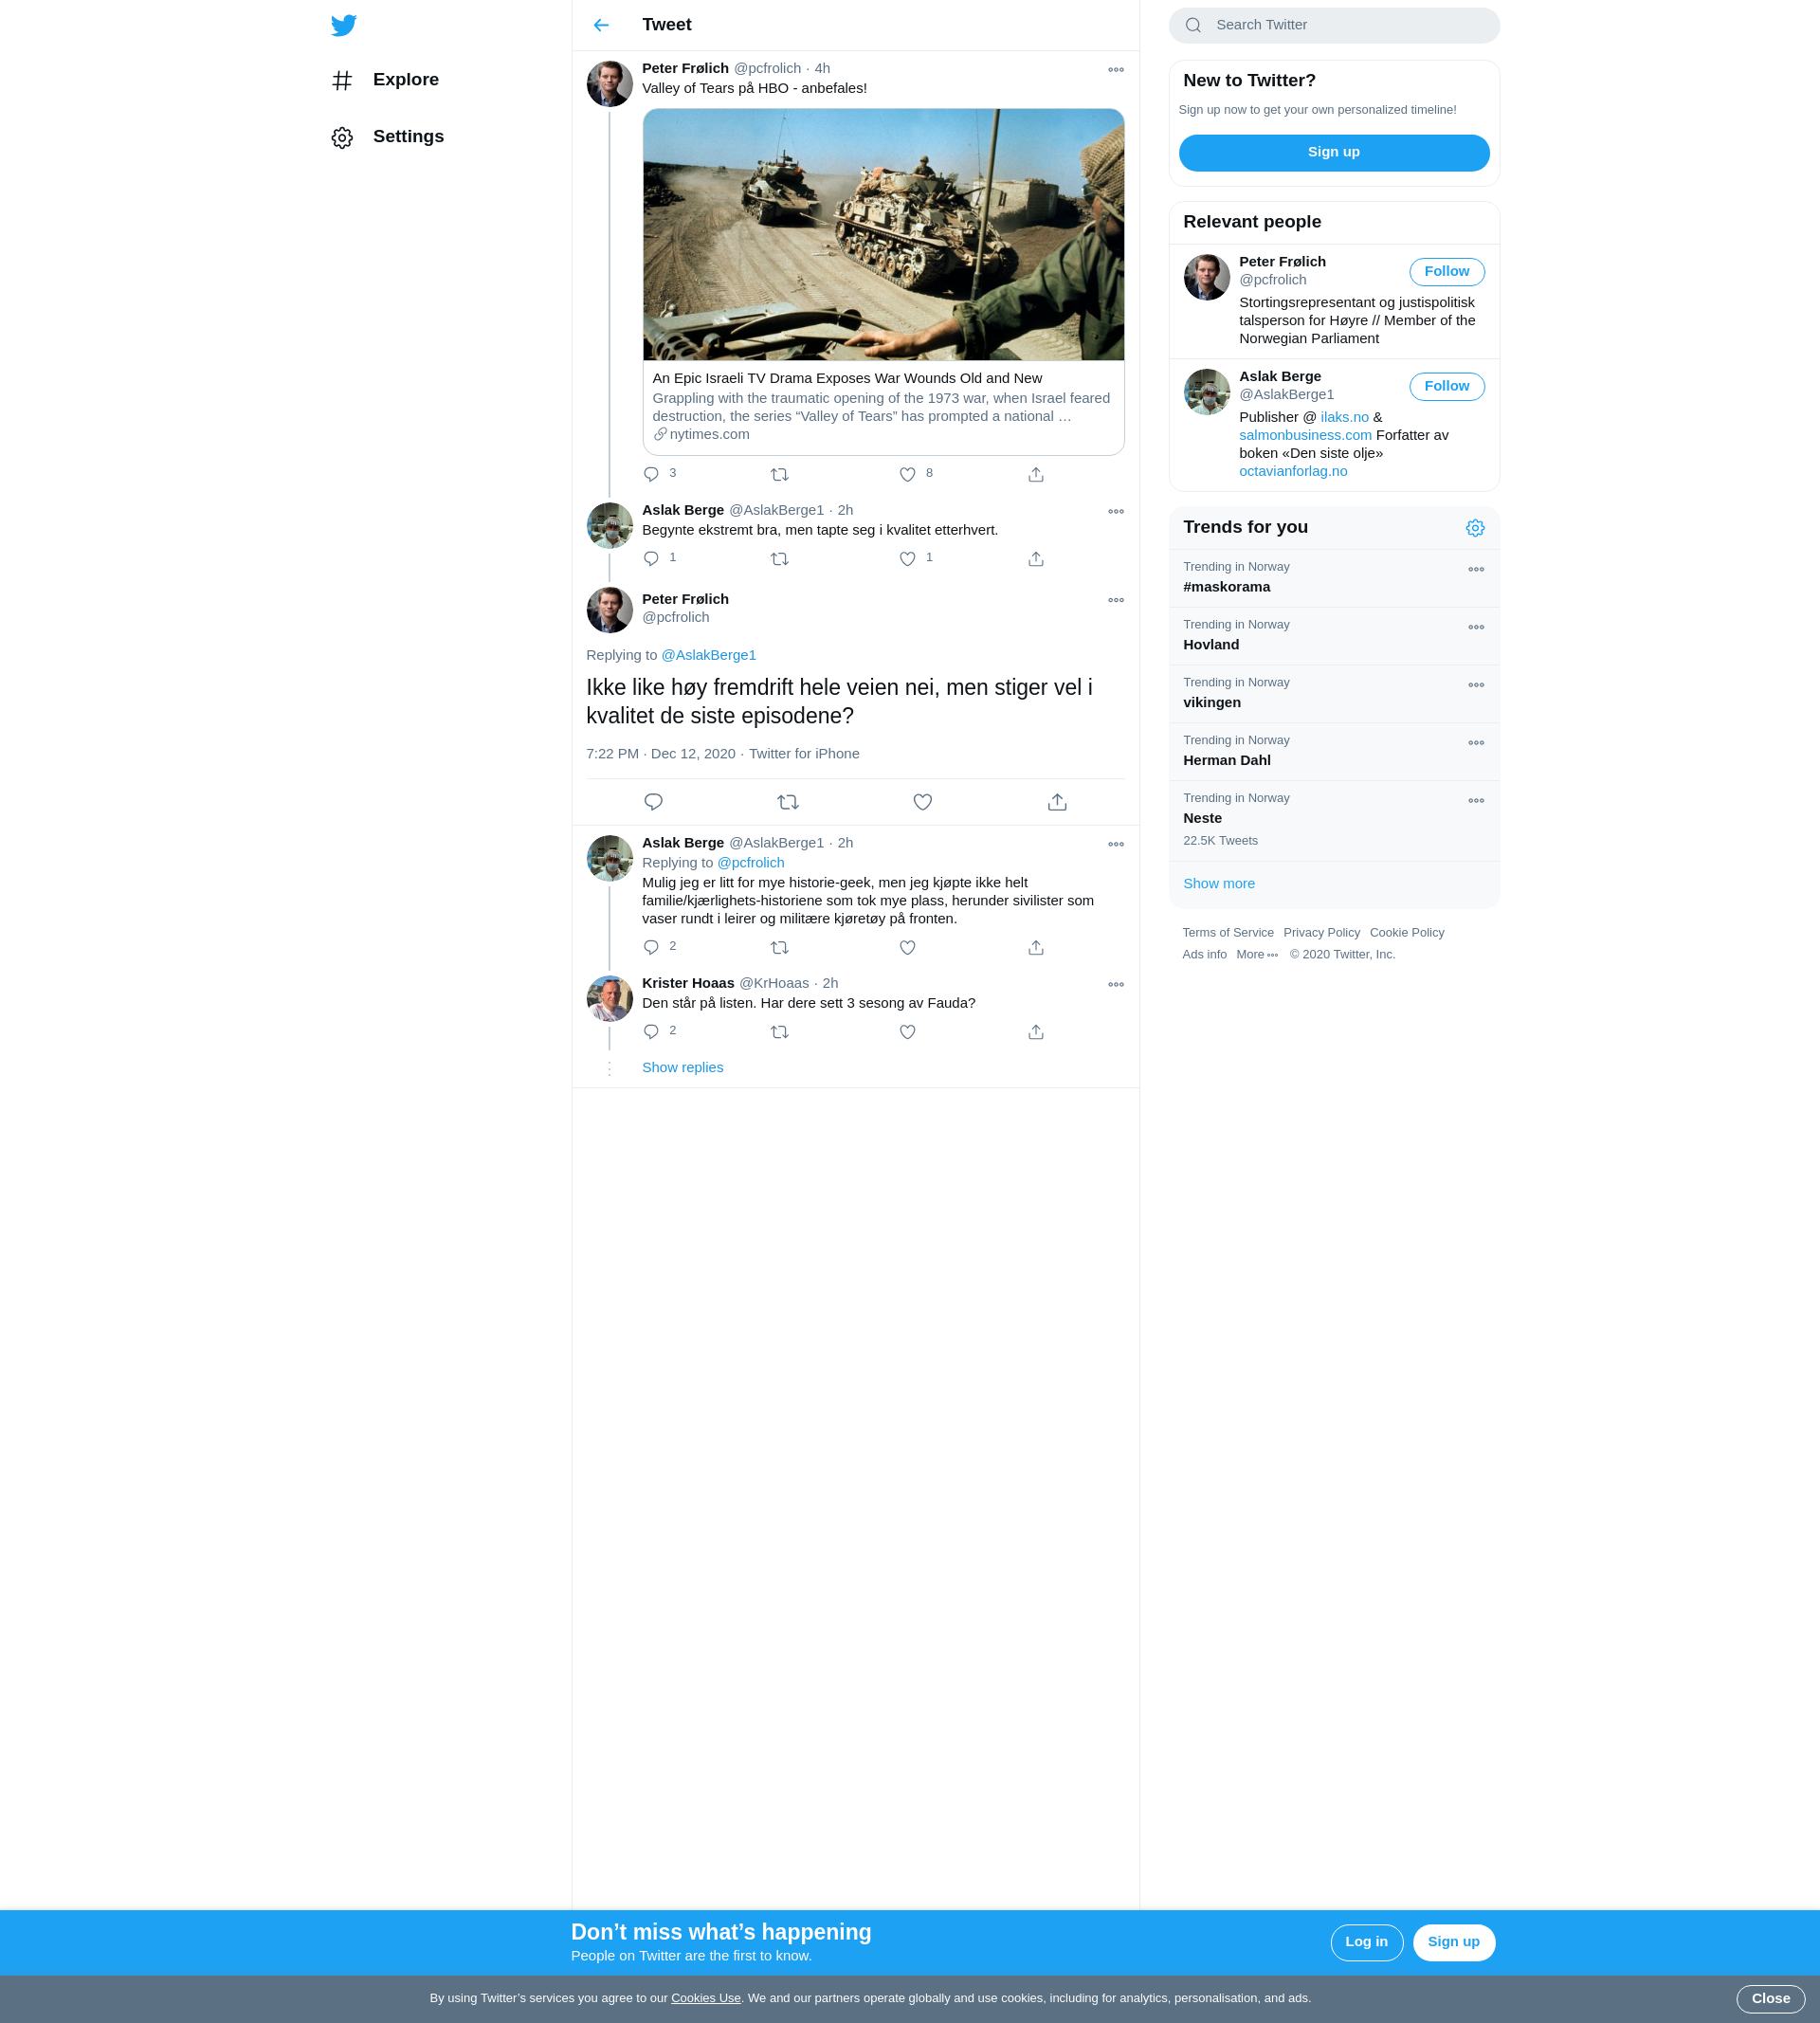
Task: Open Cookie Policy footer link
Action: click(1406, 933)
